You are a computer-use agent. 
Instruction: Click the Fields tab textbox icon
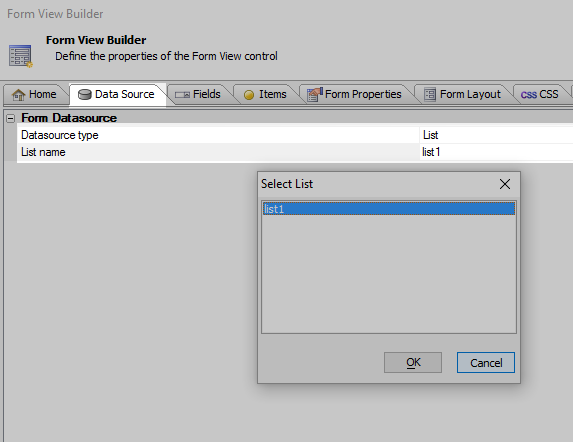pyautogui.click(x=182, y=95)
